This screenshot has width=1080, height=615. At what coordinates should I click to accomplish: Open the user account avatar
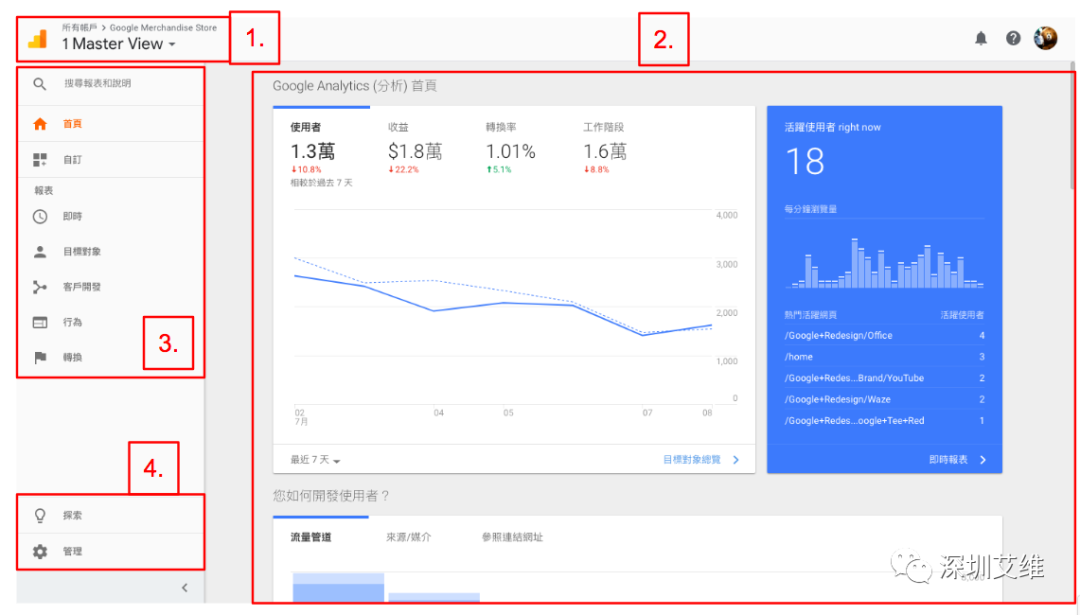[x=1046, y=38]
